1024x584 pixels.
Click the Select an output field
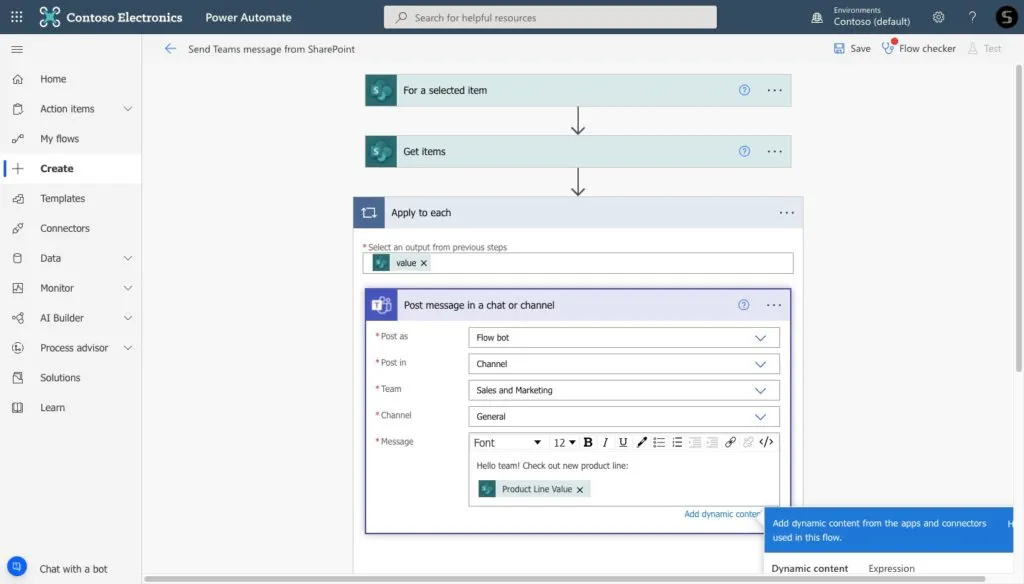pos(578,263)
